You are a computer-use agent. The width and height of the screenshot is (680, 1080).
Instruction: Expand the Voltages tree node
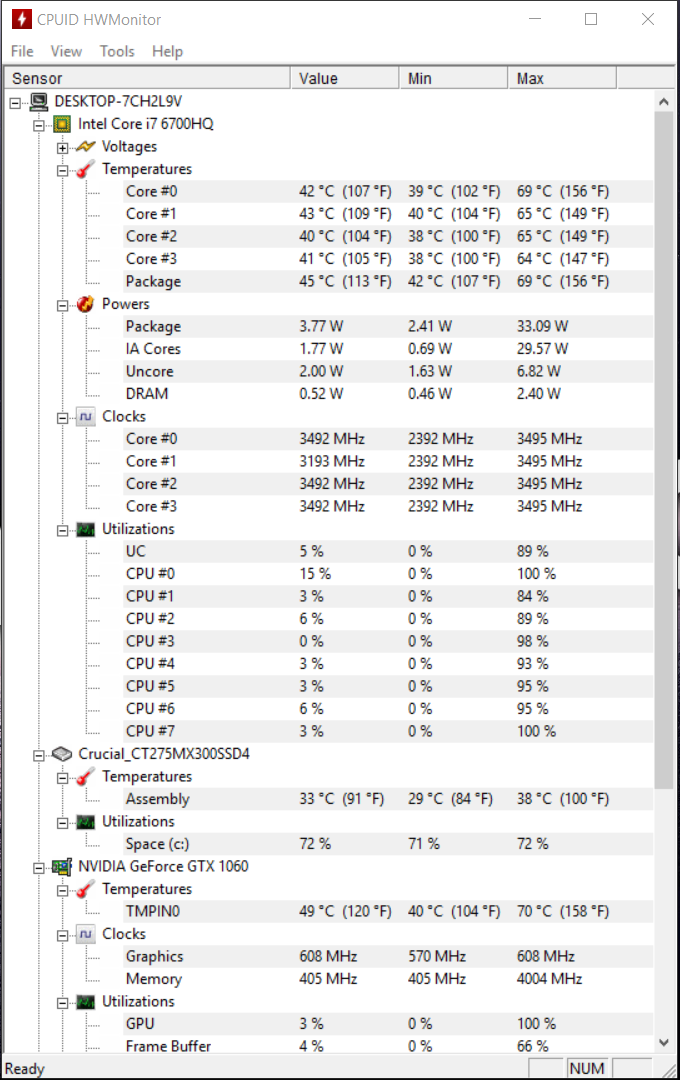63,148
